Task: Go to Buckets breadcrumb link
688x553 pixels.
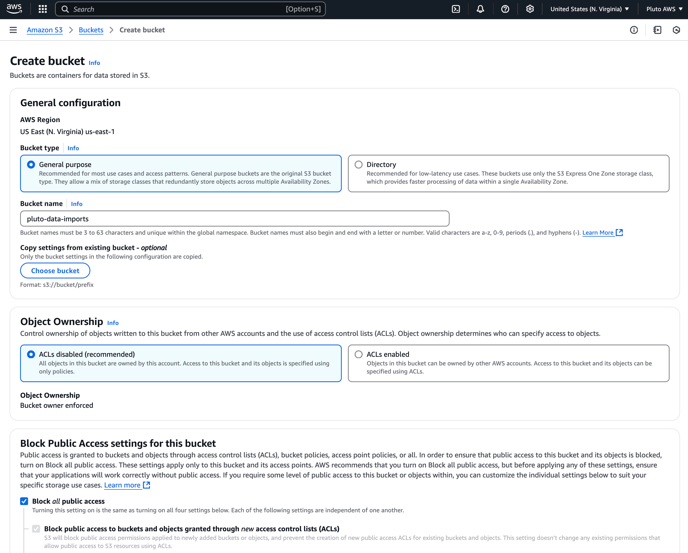Action: click(x=91, y=30)
